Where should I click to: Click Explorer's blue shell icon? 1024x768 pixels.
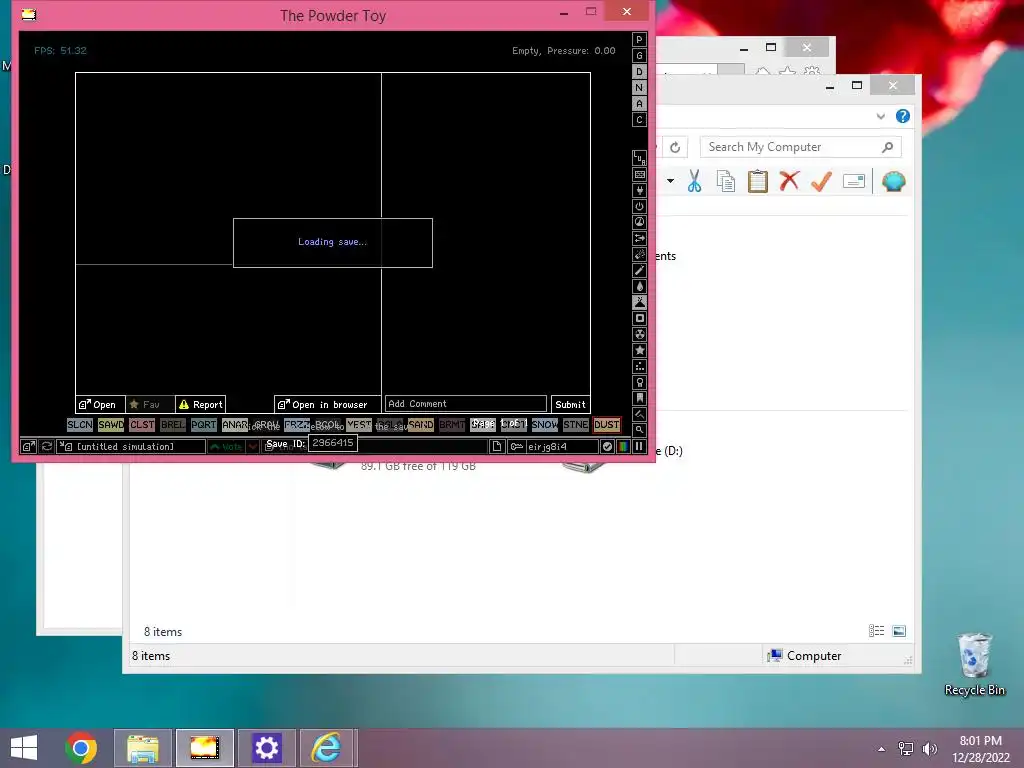point(893,181)
